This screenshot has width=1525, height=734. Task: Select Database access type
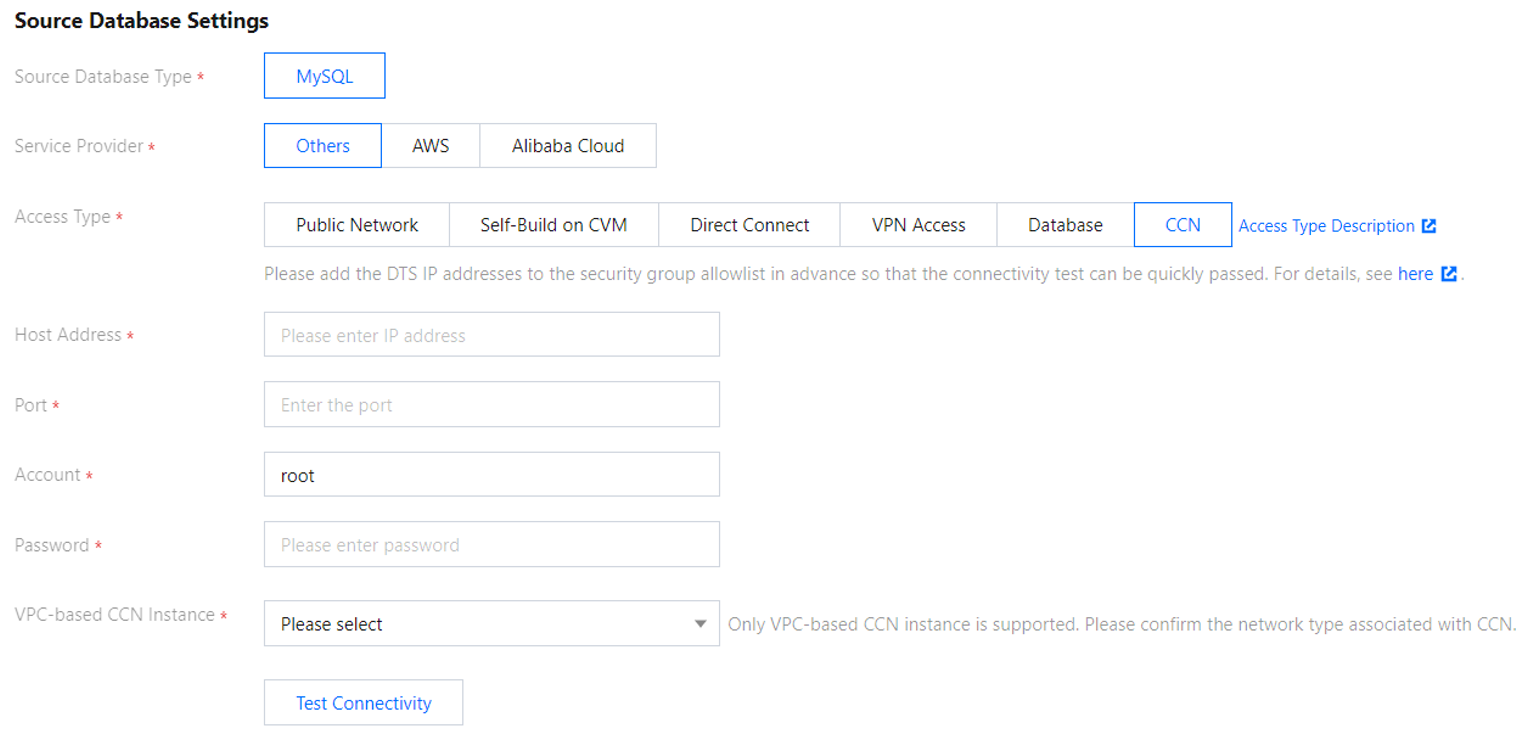[x=1065, y=225]
